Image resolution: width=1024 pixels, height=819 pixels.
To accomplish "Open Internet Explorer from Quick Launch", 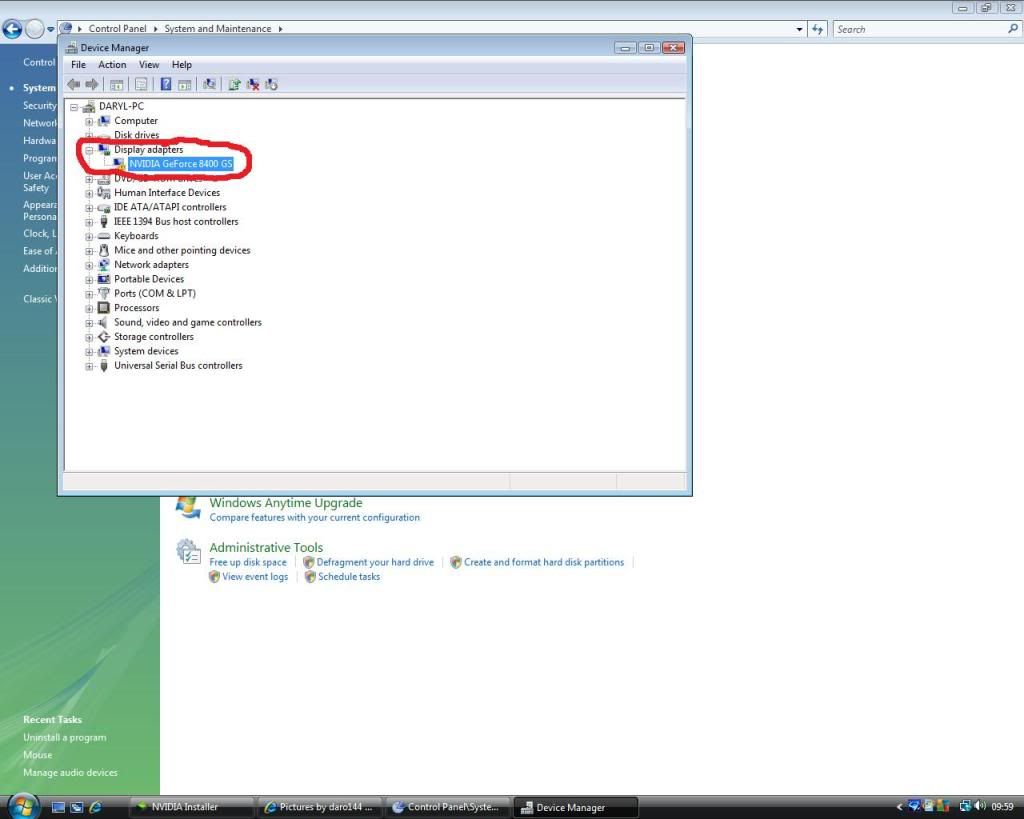I will point(95,807).
